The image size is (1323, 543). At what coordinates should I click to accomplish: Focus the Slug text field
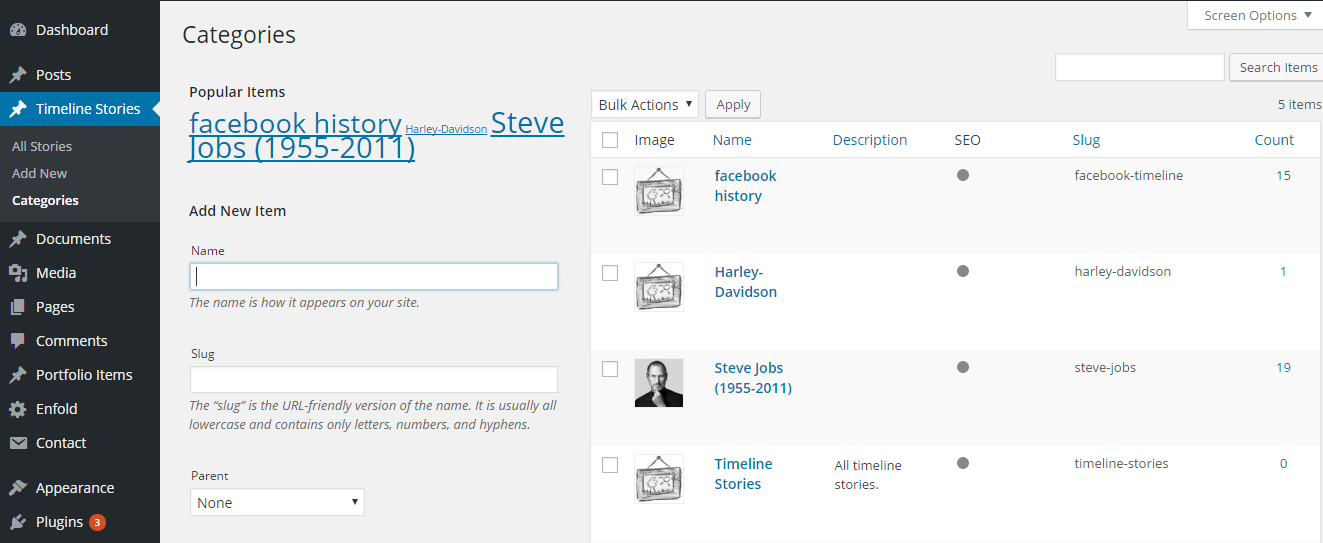tap(373, 380)
